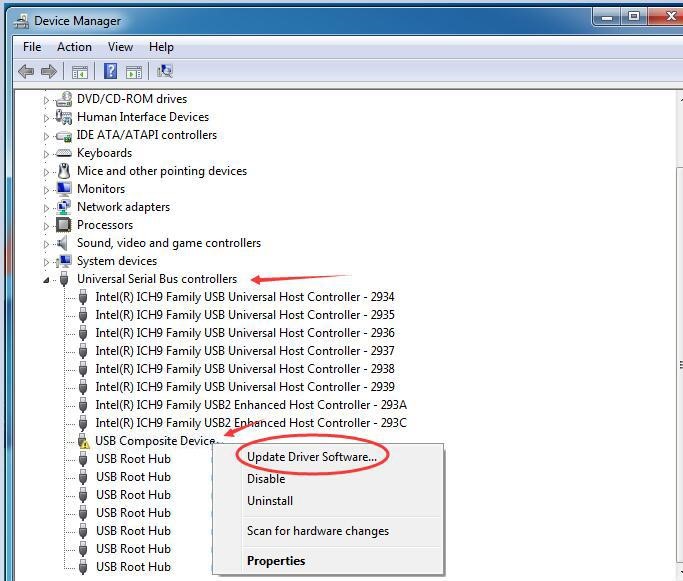Image resolution: width=683 pixels, height=581 pixels.
Task: Click the Universal Serial Bus controllers plug icon
Action: pos(64,279)
